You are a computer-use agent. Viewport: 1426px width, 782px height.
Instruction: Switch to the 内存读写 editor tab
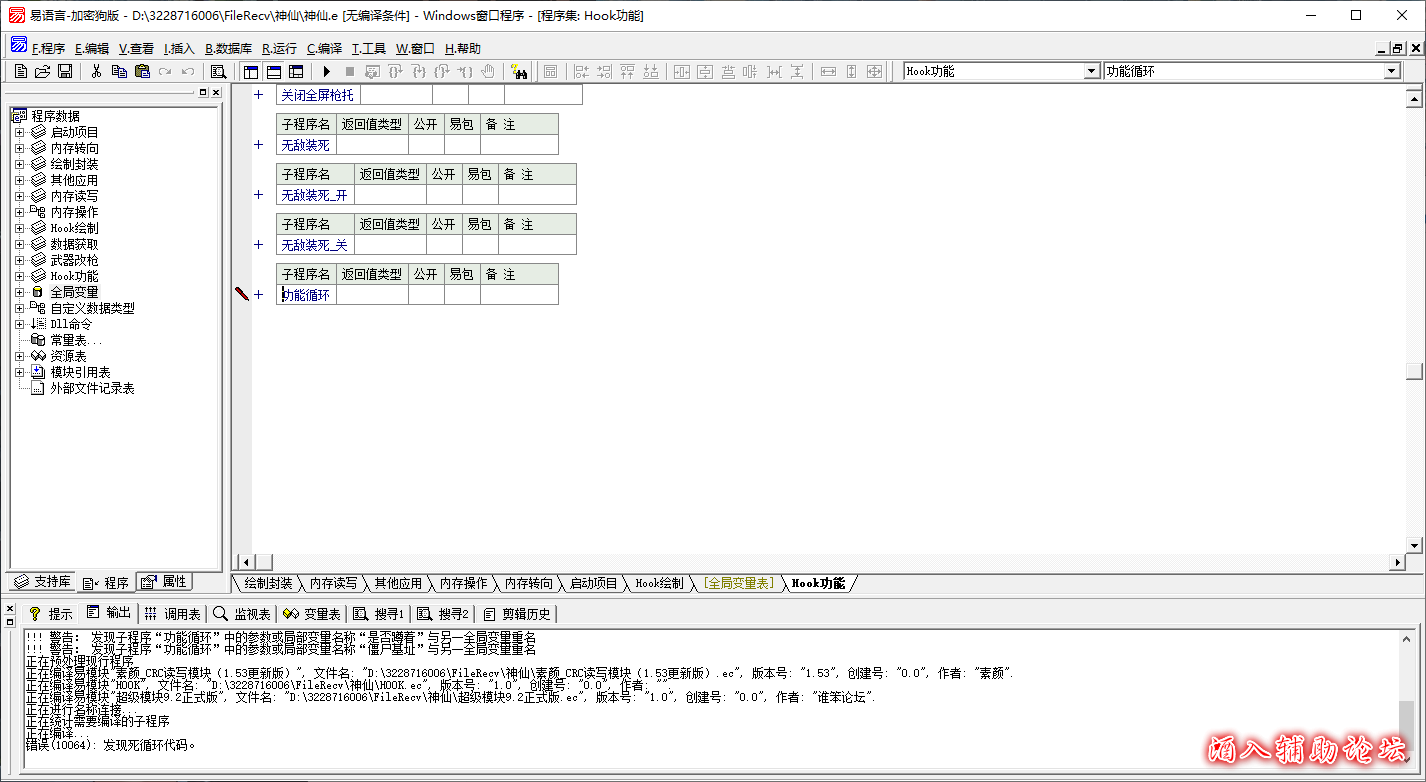333,583
